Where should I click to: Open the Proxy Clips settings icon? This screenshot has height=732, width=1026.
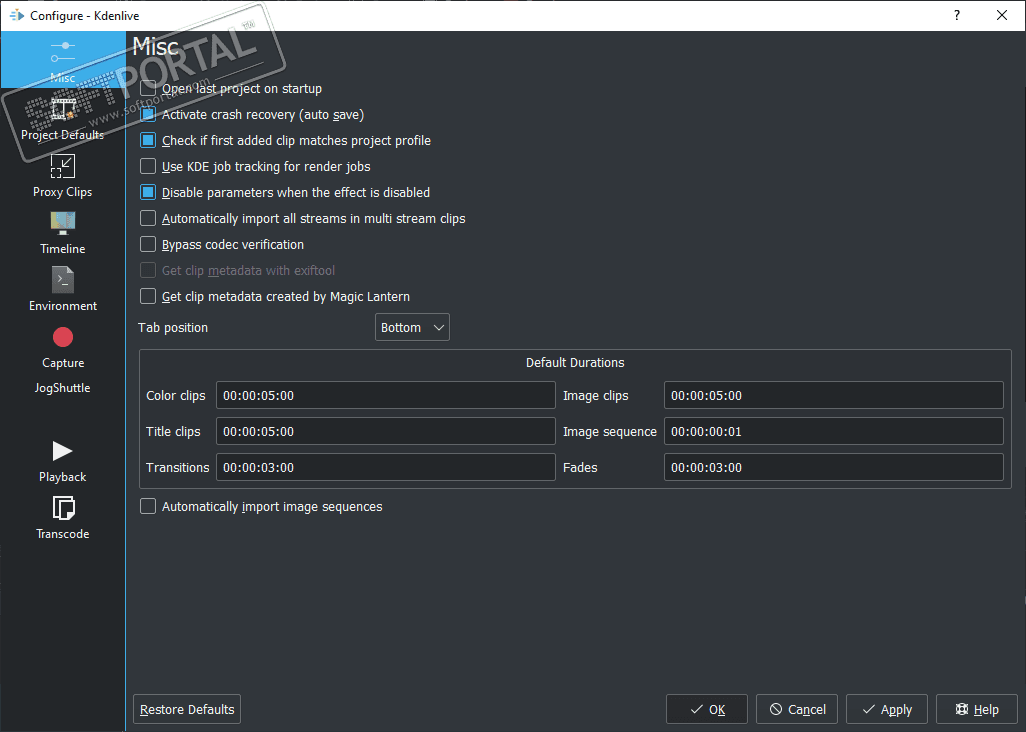(x=63, y=166)
